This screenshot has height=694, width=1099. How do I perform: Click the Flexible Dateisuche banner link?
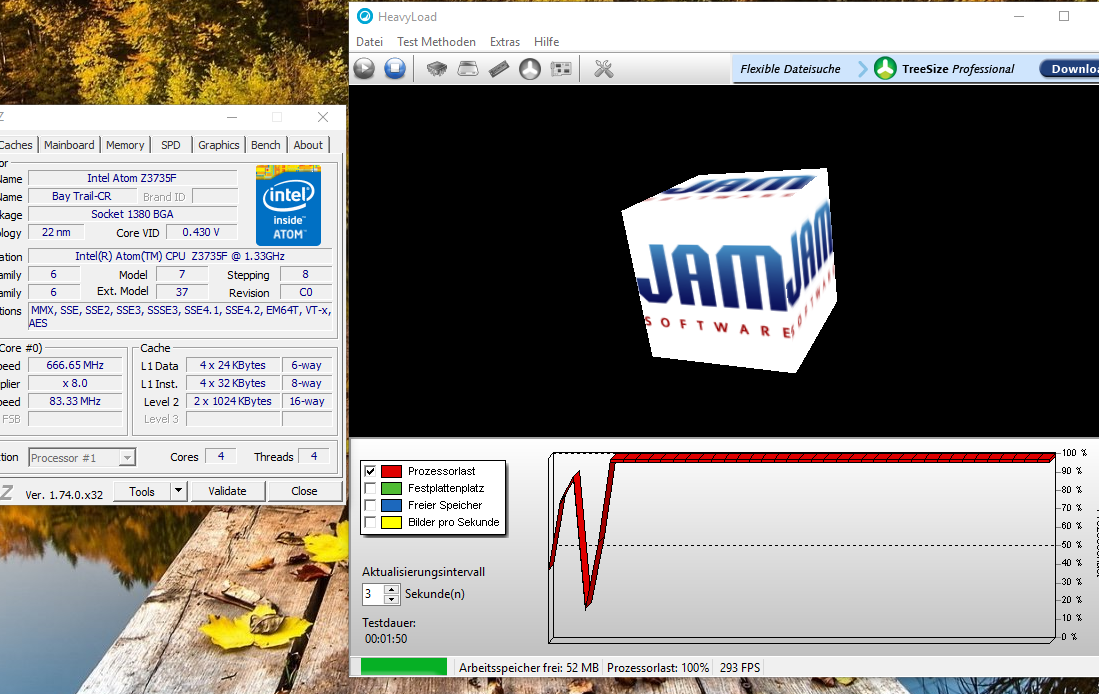790,69
